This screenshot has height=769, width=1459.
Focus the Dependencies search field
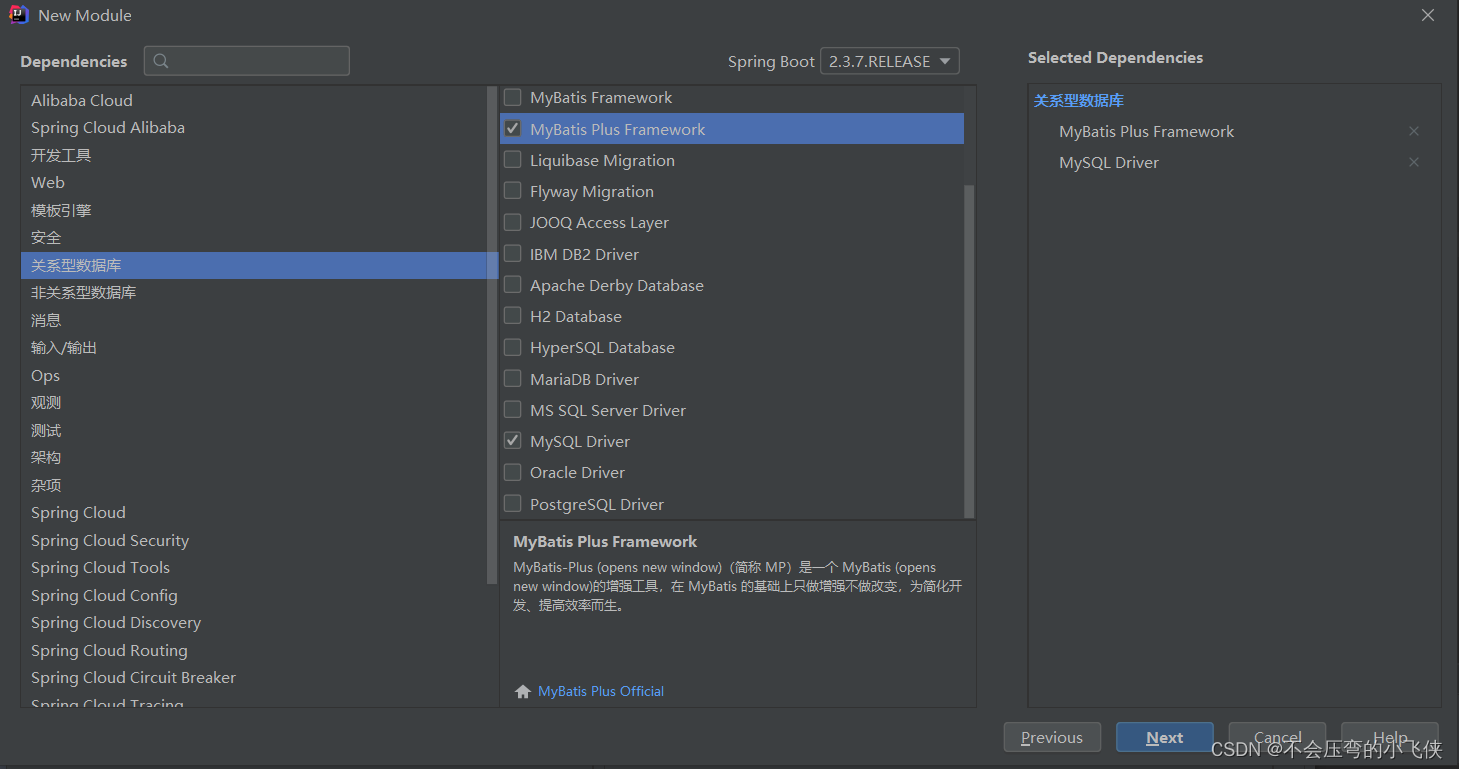coord(247,61)
